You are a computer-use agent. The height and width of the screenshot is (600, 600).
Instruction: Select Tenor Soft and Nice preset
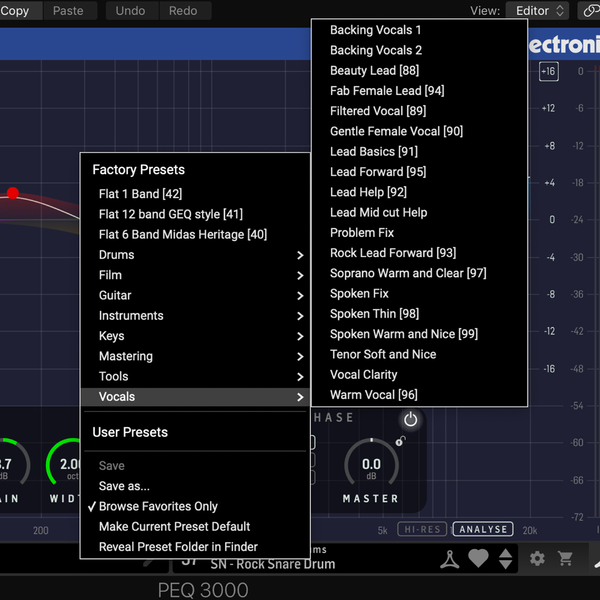419,354
